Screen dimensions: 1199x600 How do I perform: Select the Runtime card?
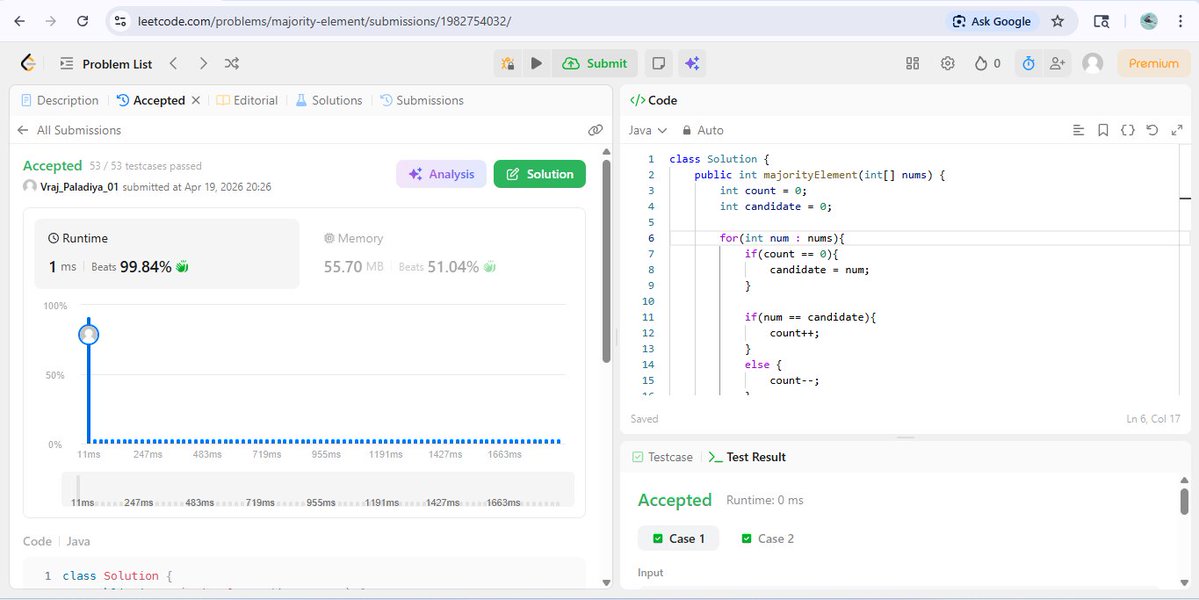pyautogui.click(x=167, y=254)
